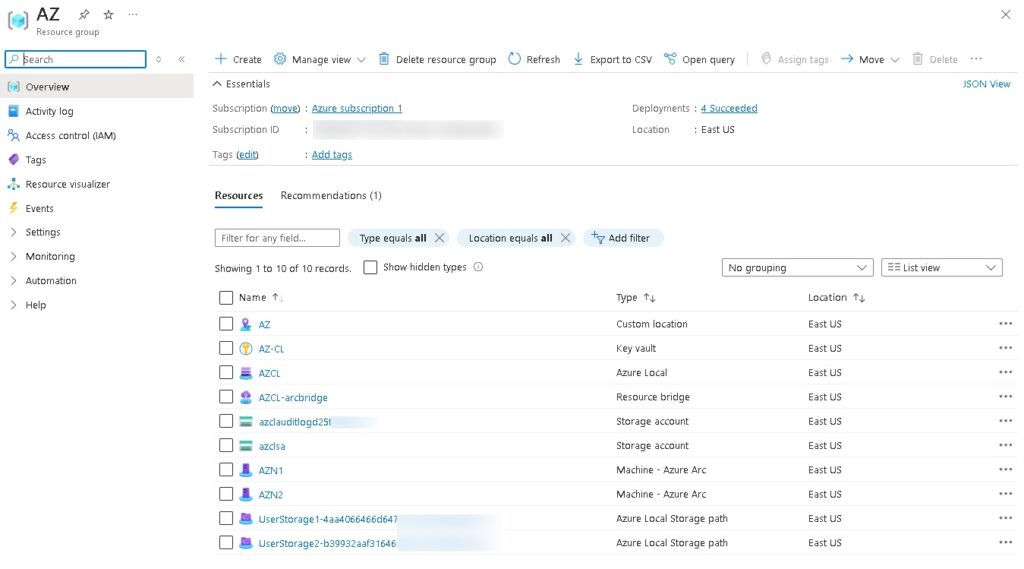
Task: Click Add filter button
Action: 622,238
